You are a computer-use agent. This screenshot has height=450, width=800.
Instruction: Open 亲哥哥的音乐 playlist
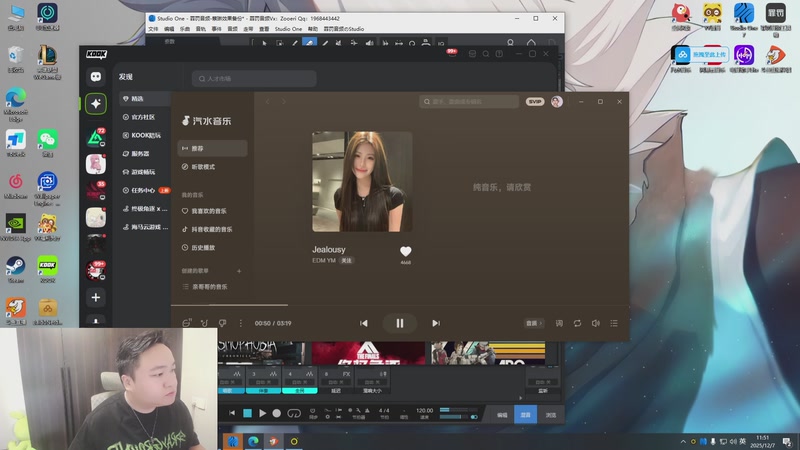coord(212,287)
